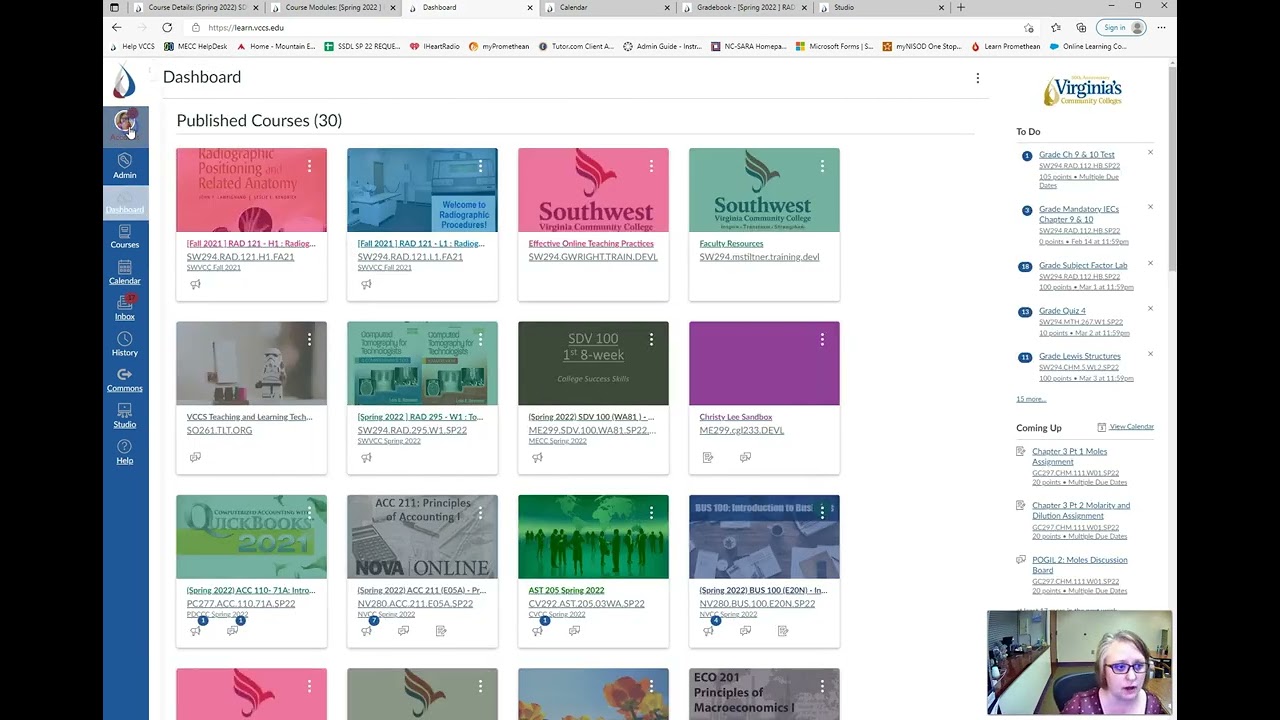
Task: Open Christy Lee Sandbox course link
Action: [736, 417]
